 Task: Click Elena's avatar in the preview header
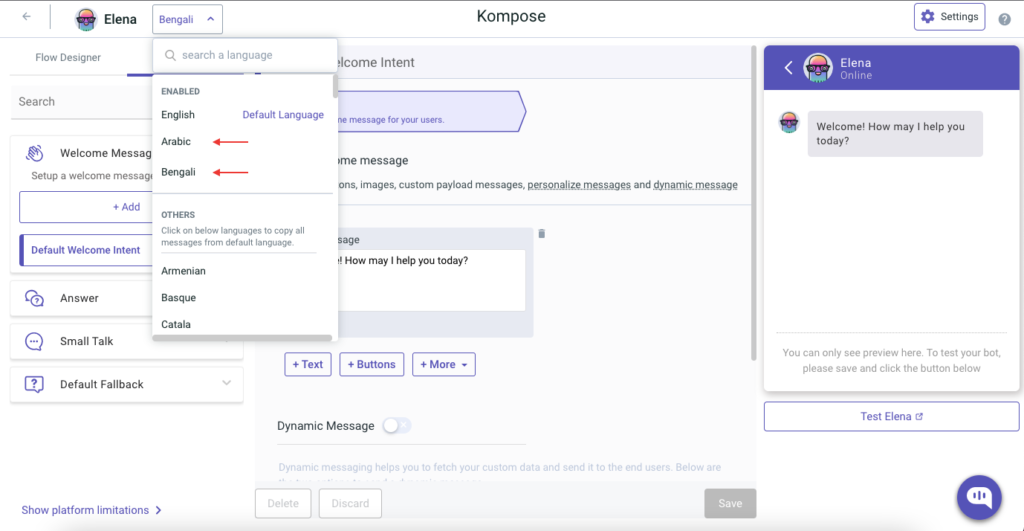(818, 68)
